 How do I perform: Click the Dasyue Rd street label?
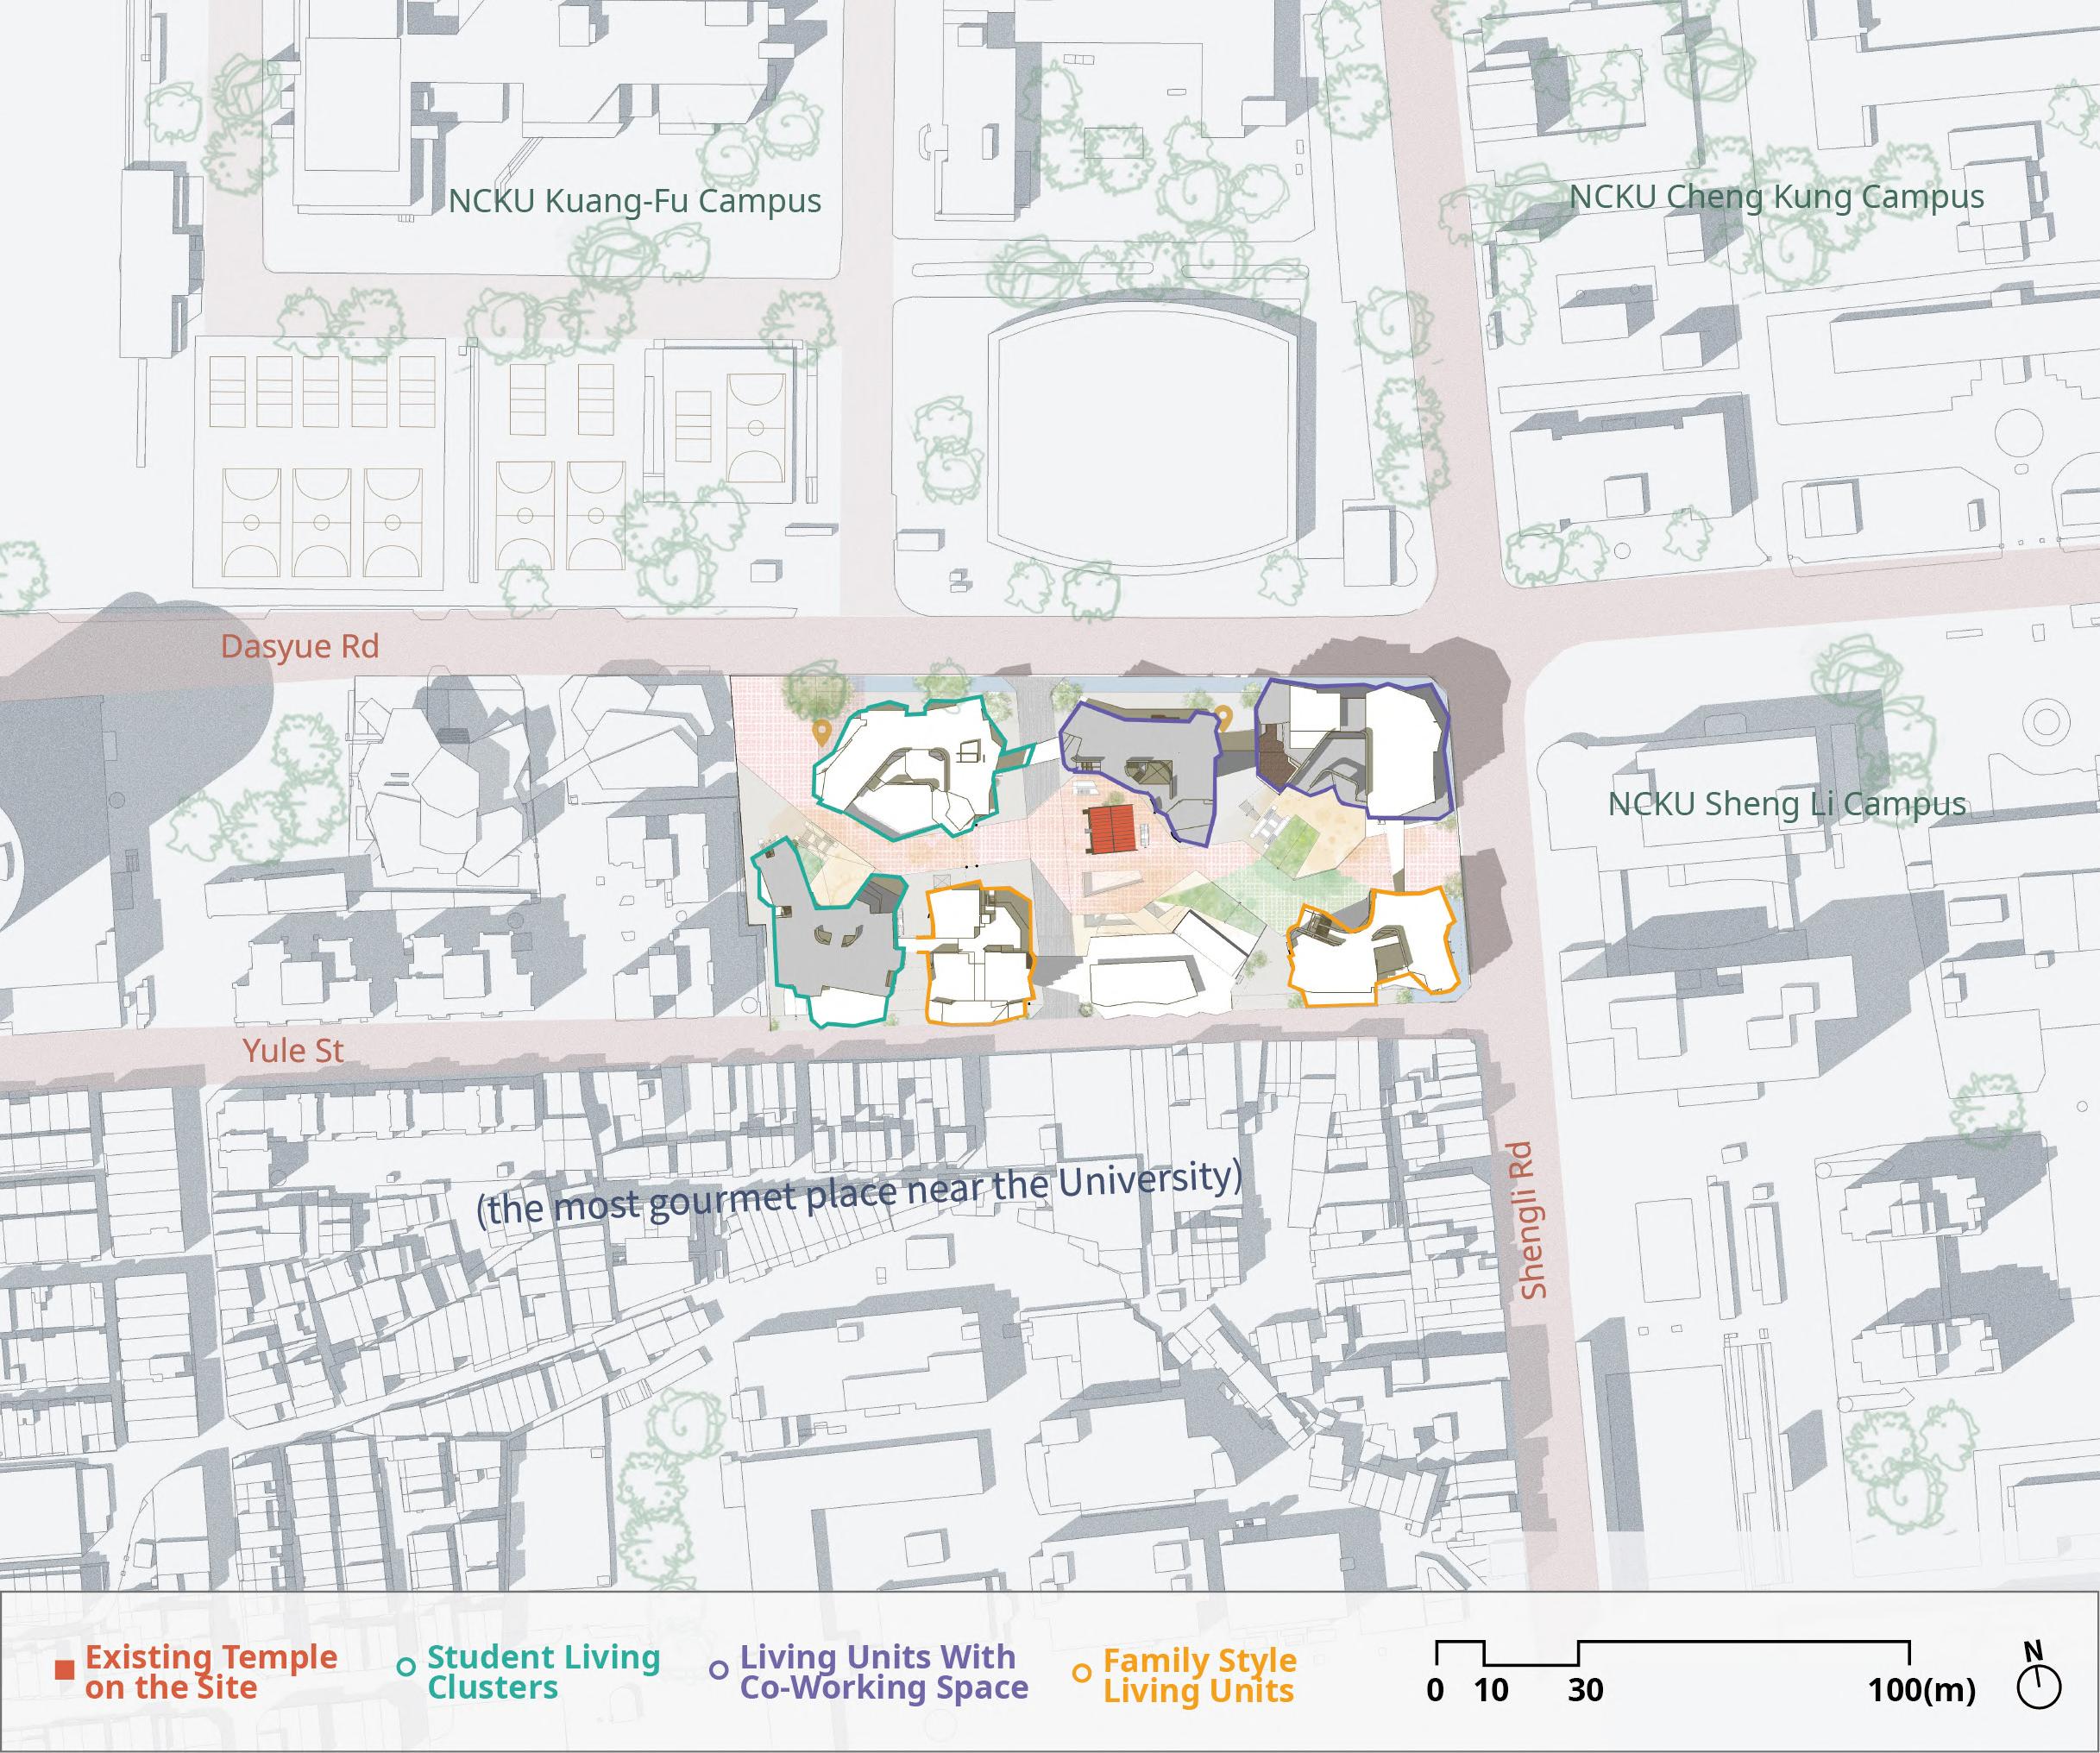click(x=300, y=646)
